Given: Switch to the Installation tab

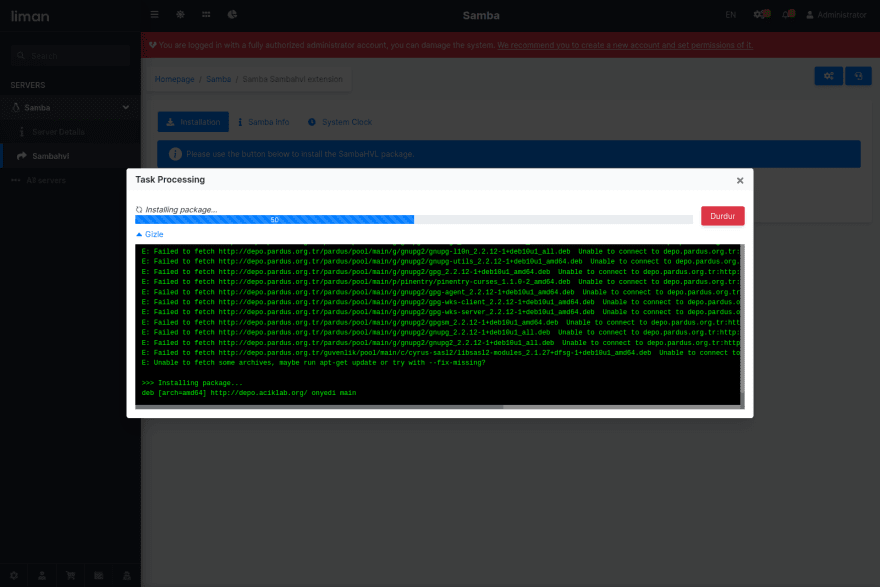Looking at the screenshot, I should (193, 122).
